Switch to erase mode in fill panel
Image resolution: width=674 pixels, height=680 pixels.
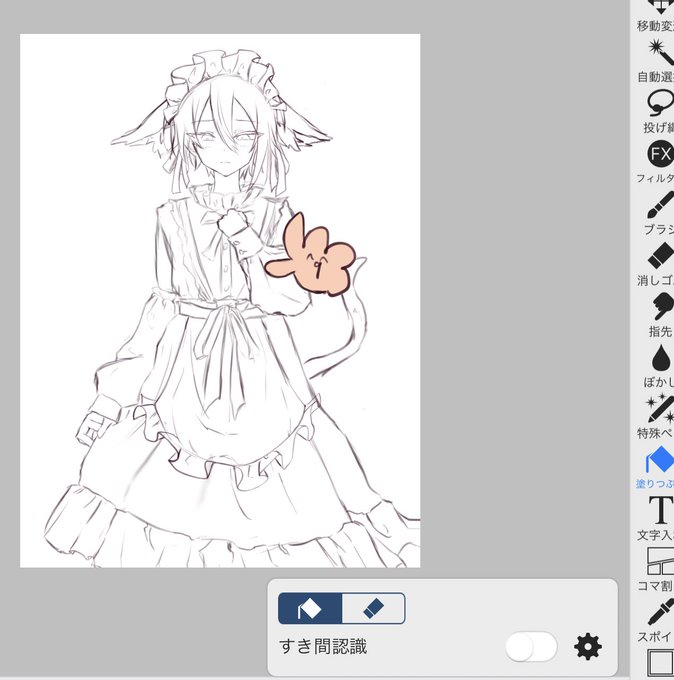click(373, 609)
